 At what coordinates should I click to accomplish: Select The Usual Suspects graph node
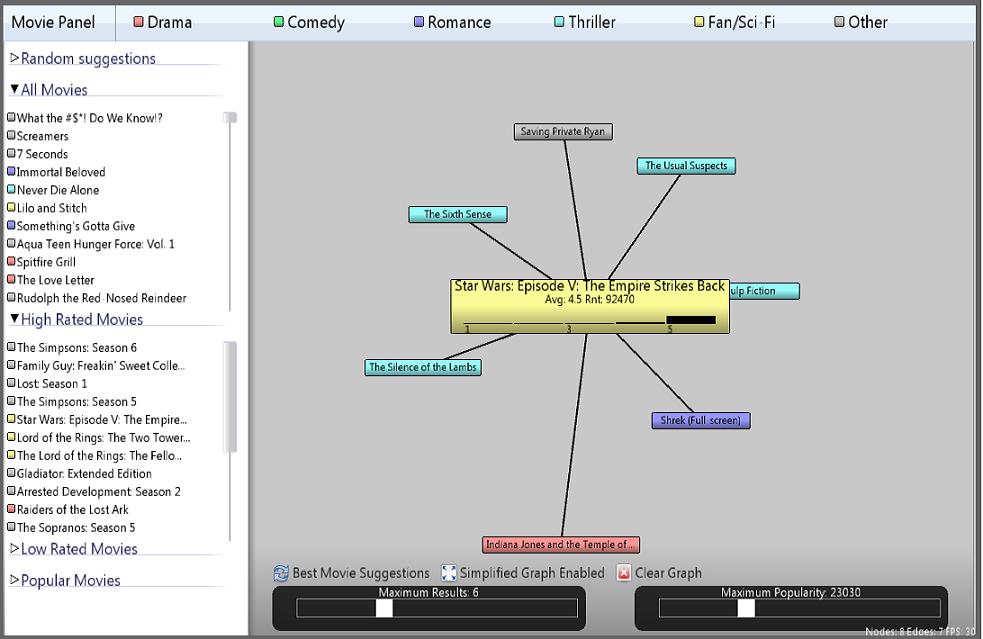point(686,166)
